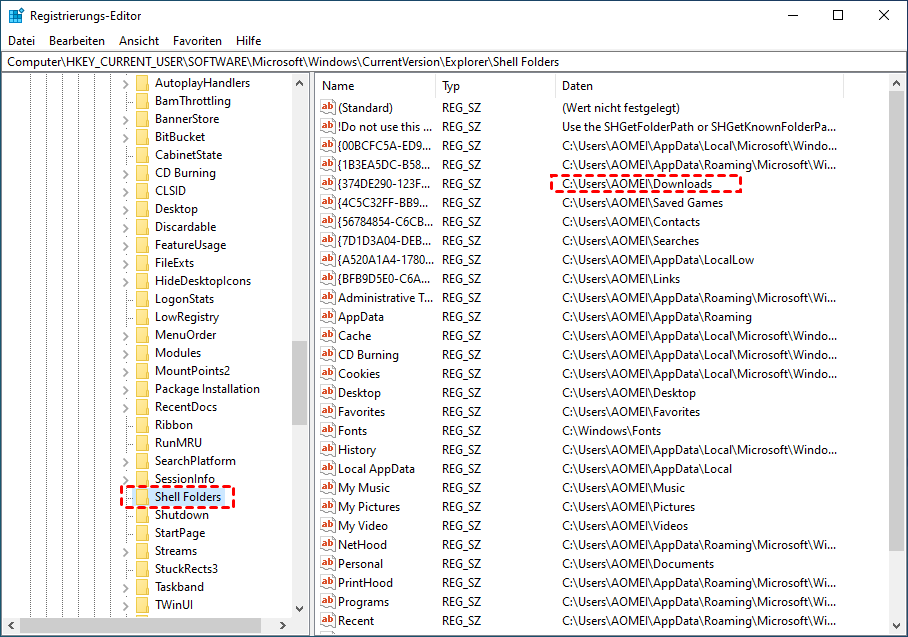Expand the AutoplayHandlers key
The height and width of the screenshot is (637, 908).
tap(125, 84)
